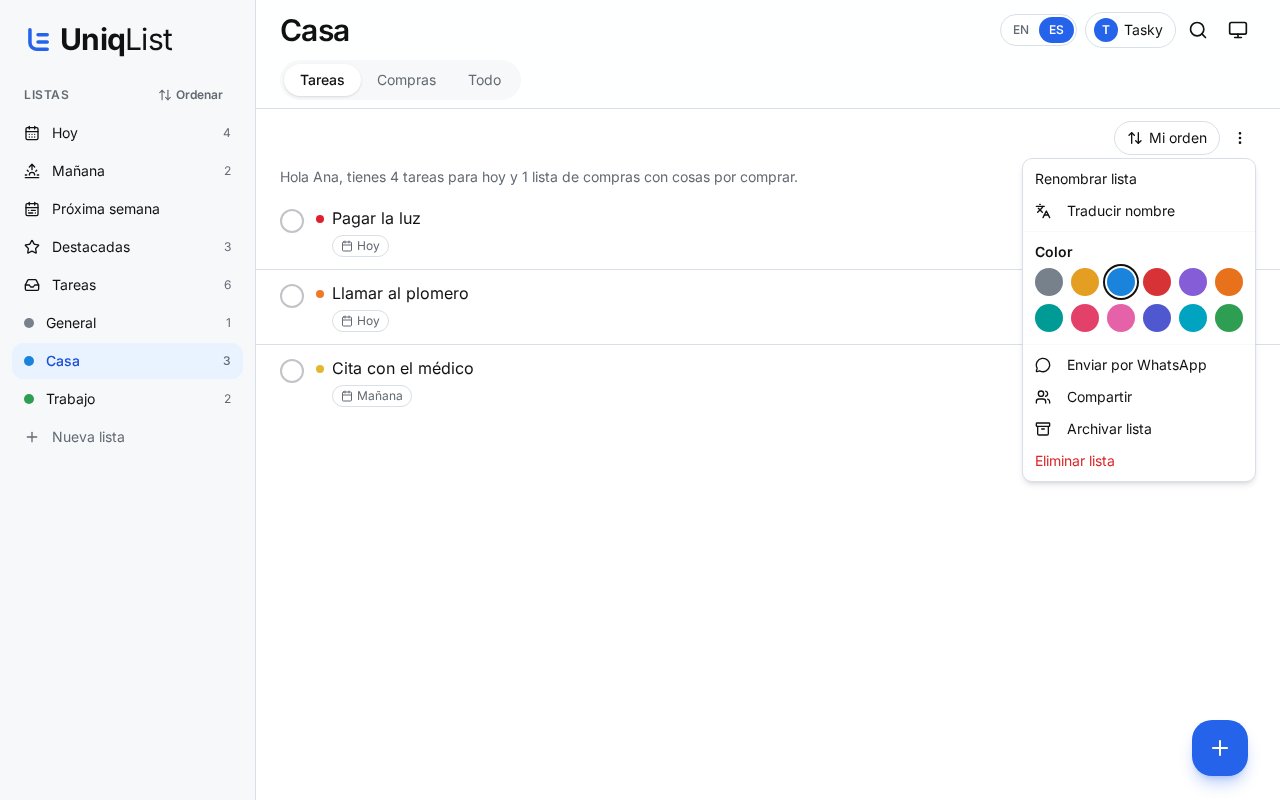
Task: Switch to the Compras tab
Action: pyautogui.click(x=406, y=80)
